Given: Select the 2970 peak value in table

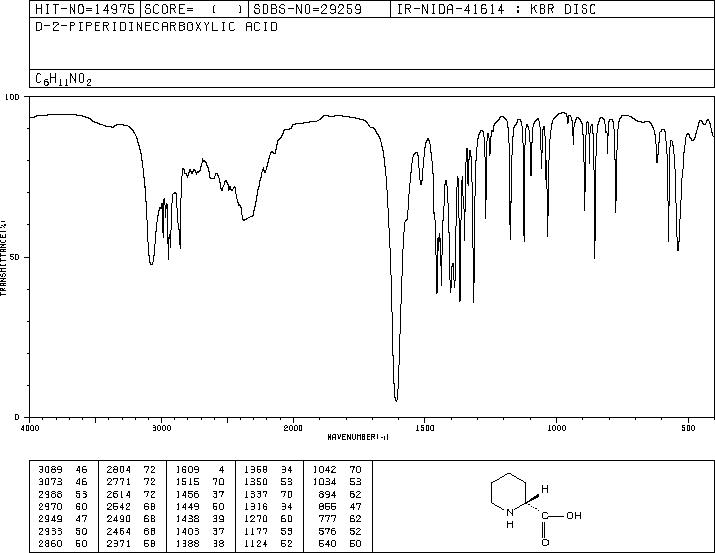Looking at the screenshot, I should [x=50, y=506].
